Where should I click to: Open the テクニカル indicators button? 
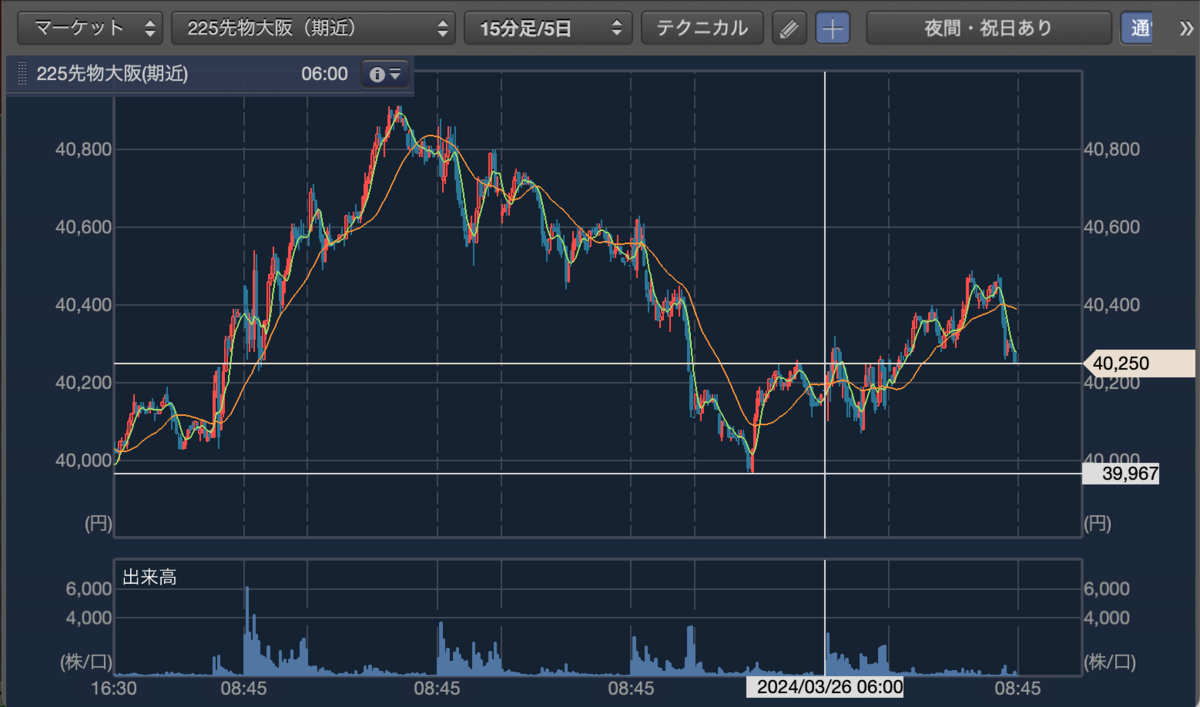pos(702,28)
